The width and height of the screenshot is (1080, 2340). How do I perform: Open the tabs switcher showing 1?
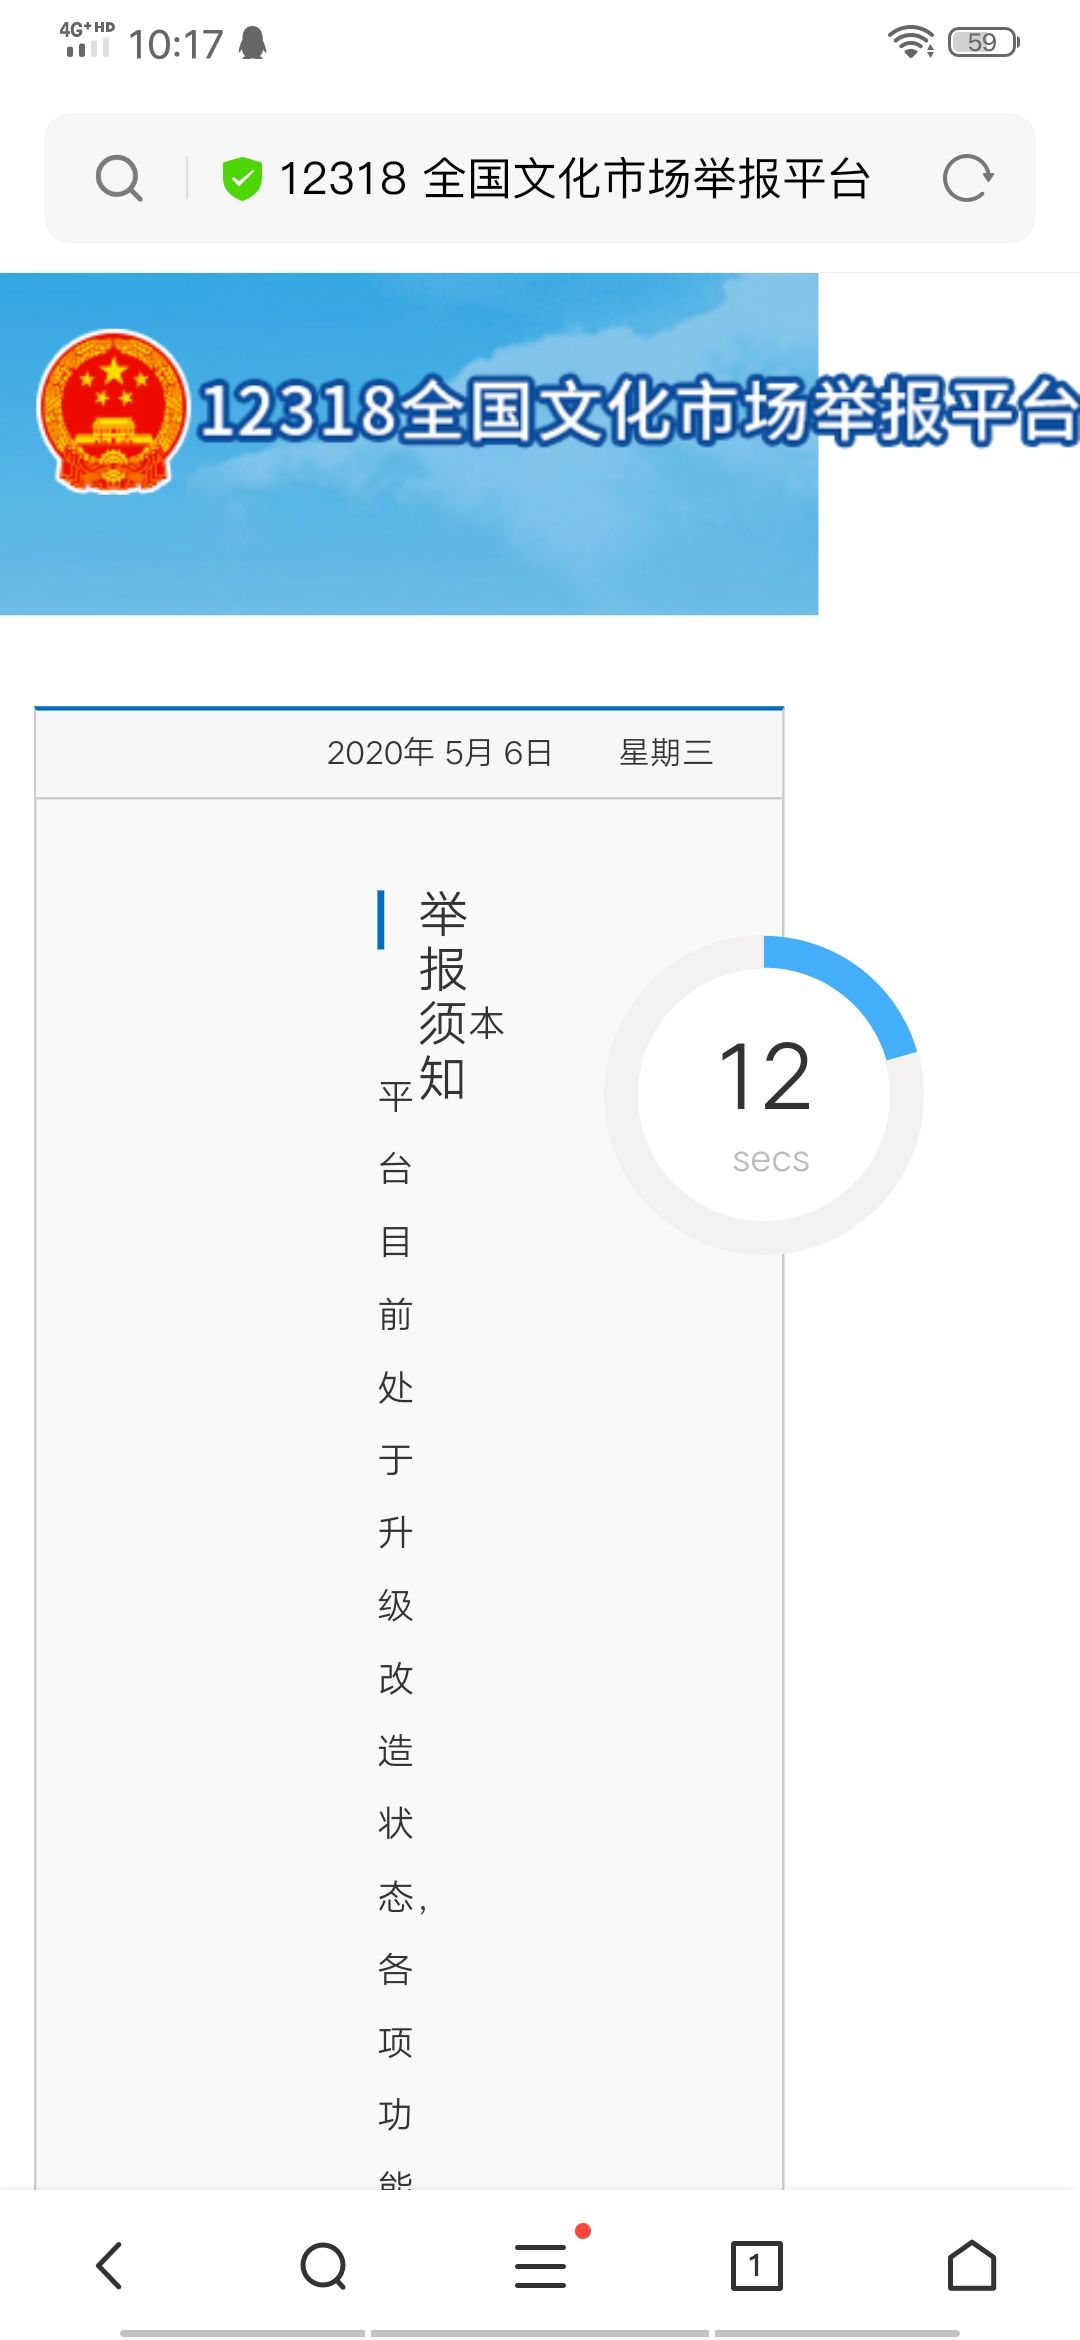(756, 2265)
